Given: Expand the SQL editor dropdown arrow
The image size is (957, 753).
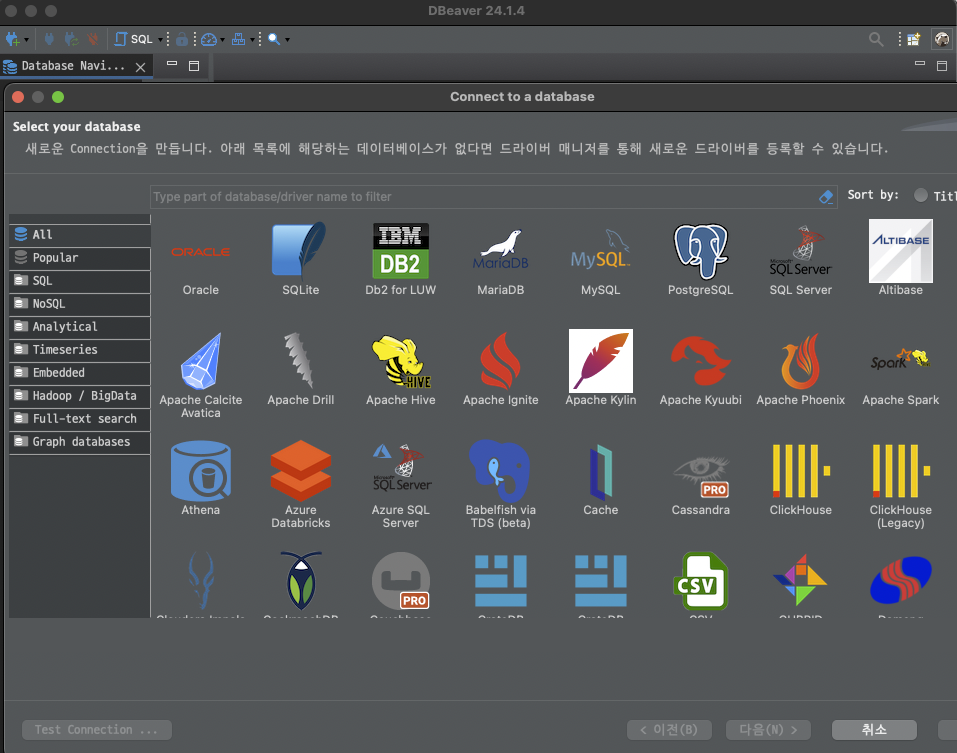Looking at the screenshot, I should (161, 40).
